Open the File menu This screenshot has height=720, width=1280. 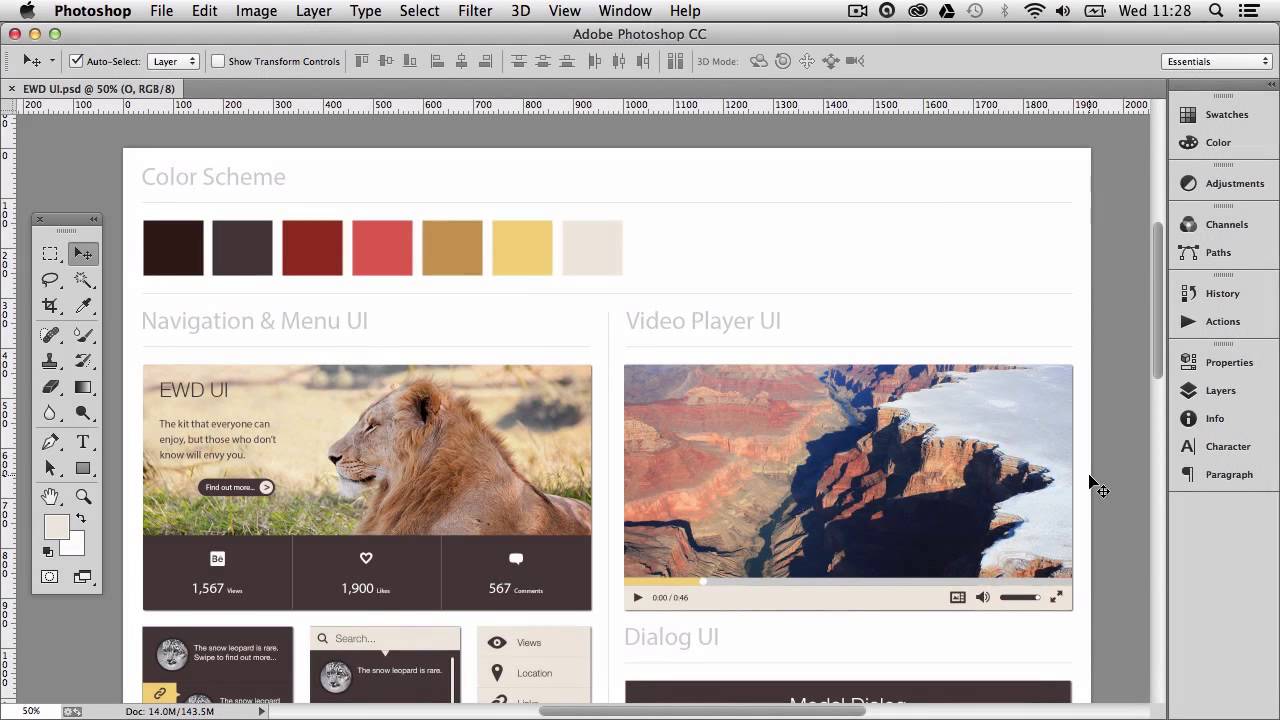pyautogui.click(x=161, y=11)
